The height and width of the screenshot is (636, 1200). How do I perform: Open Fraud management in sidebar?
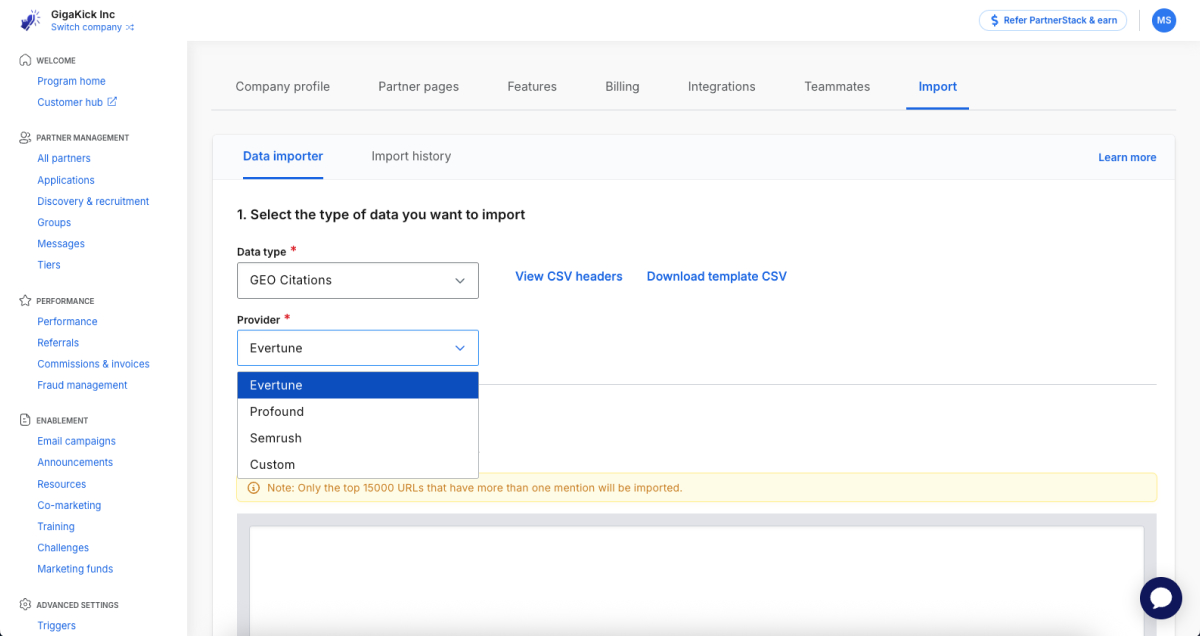82,385
